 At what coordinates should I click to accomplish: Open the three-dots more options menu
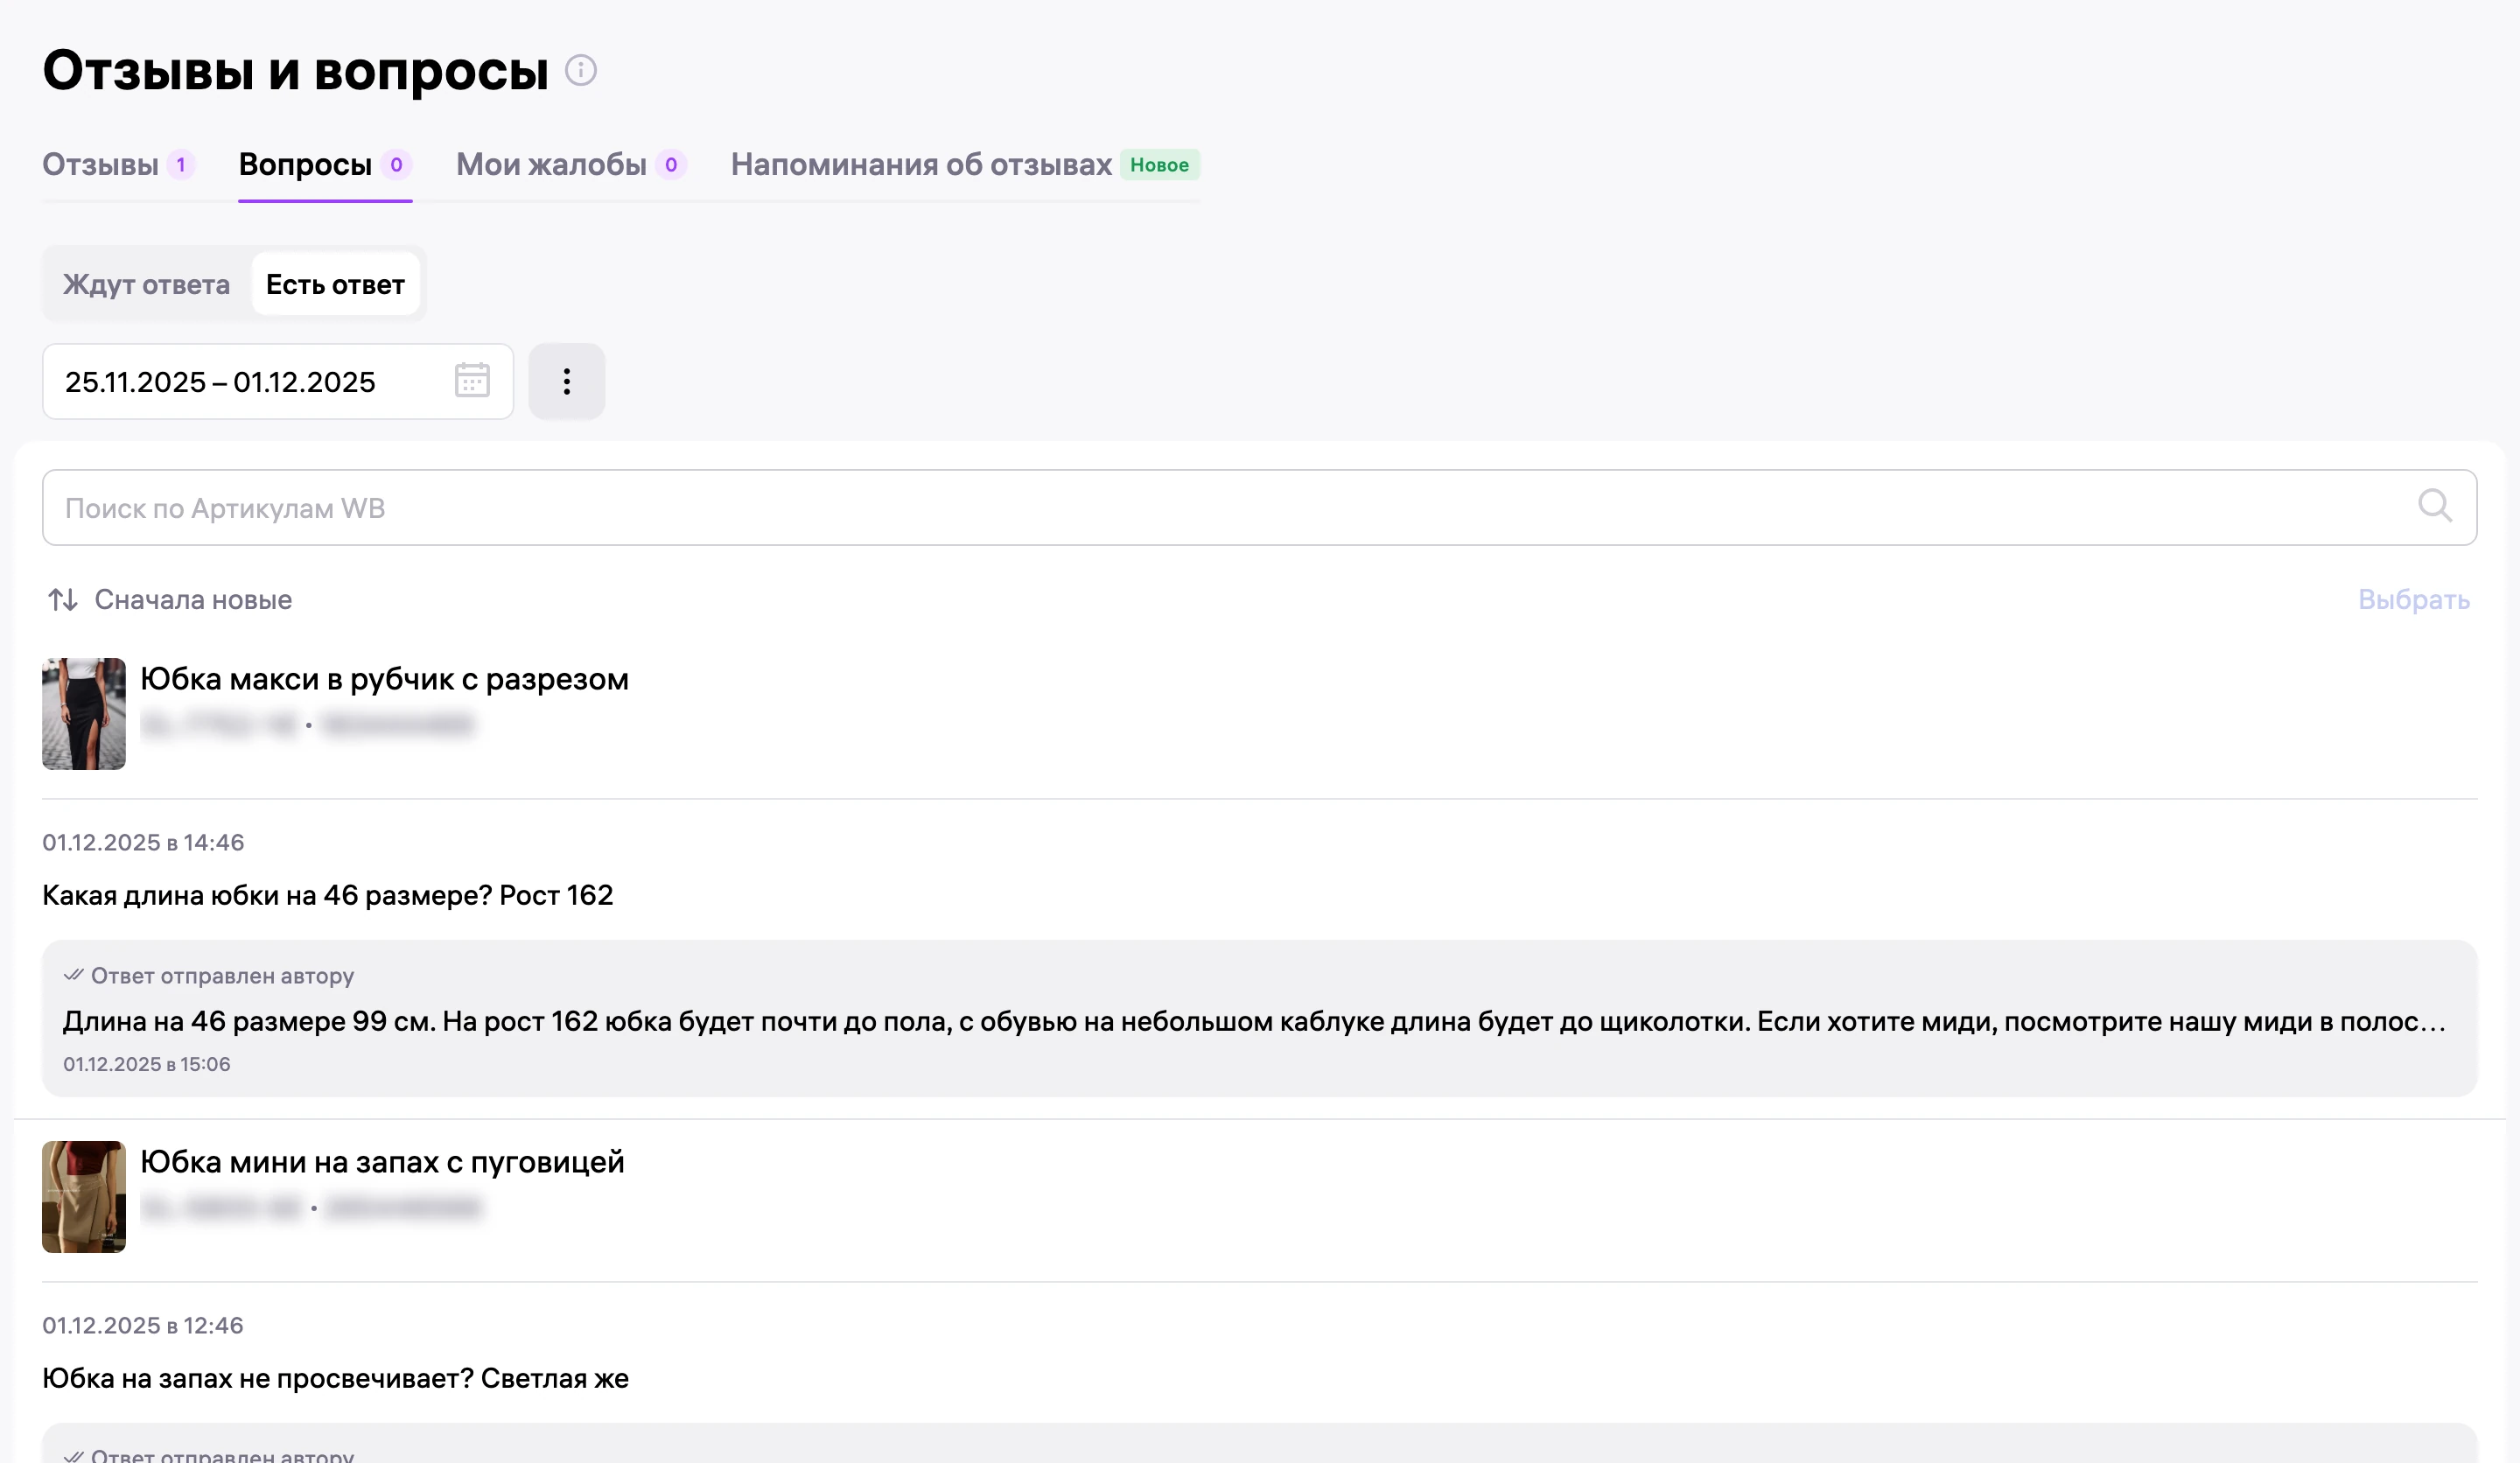tap(567, 381)
